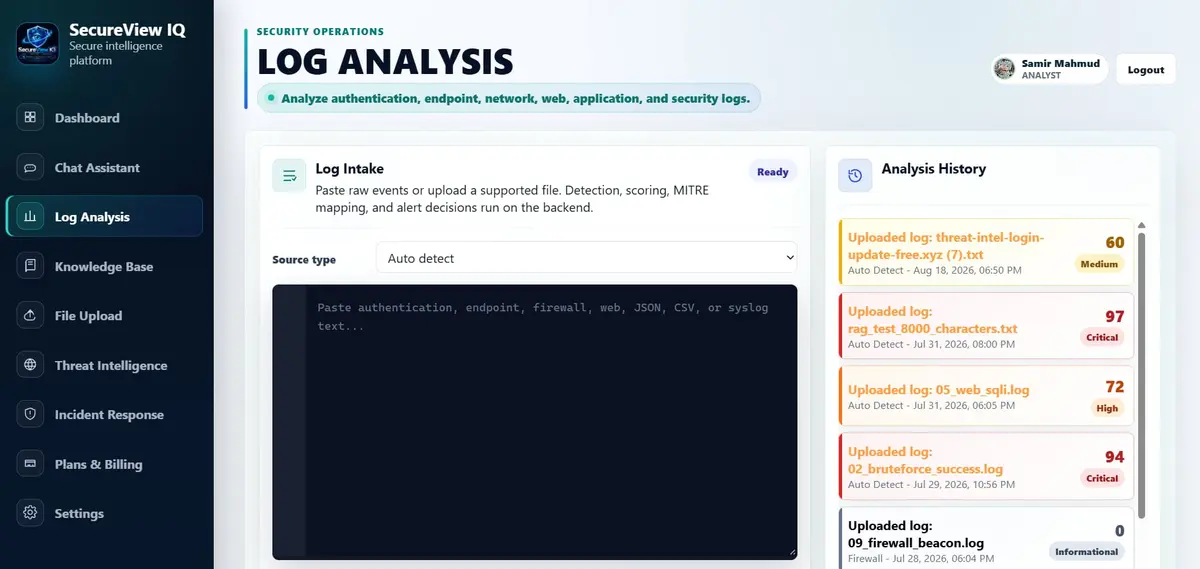
Task: Click timestamp Aug 18, 2026, 06:50 PM
Action: click(968, 270)
